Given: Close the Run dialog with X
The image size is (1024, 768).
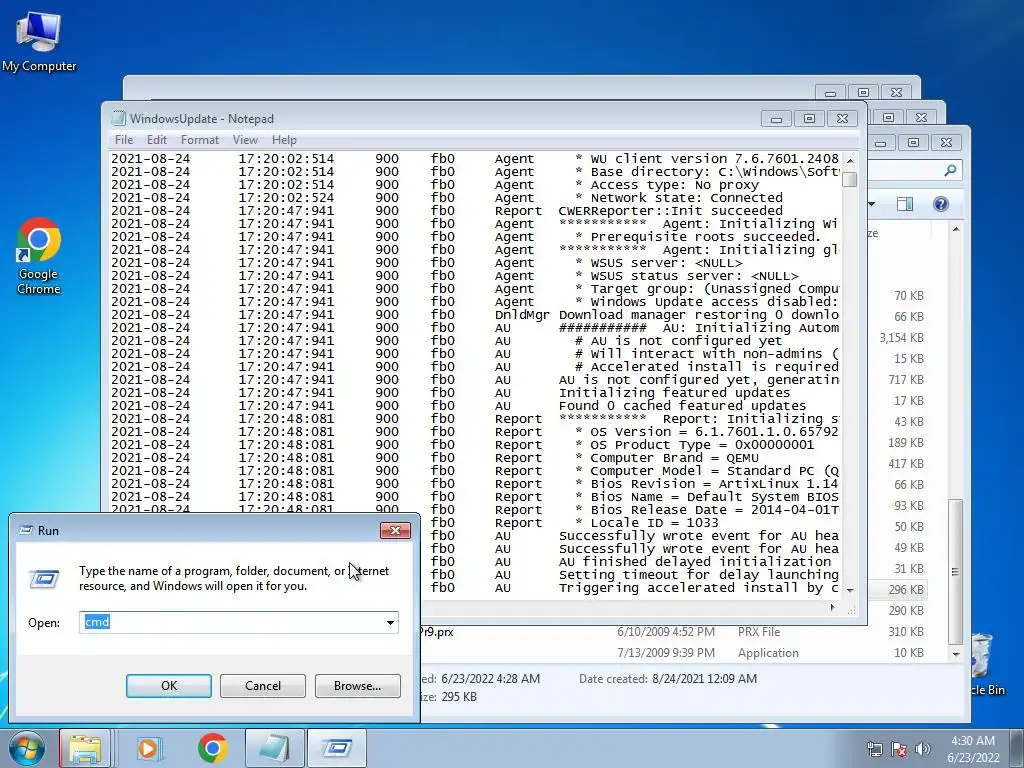Looking at the screenshot, I should pyautogui.click(x=395, y=530).
